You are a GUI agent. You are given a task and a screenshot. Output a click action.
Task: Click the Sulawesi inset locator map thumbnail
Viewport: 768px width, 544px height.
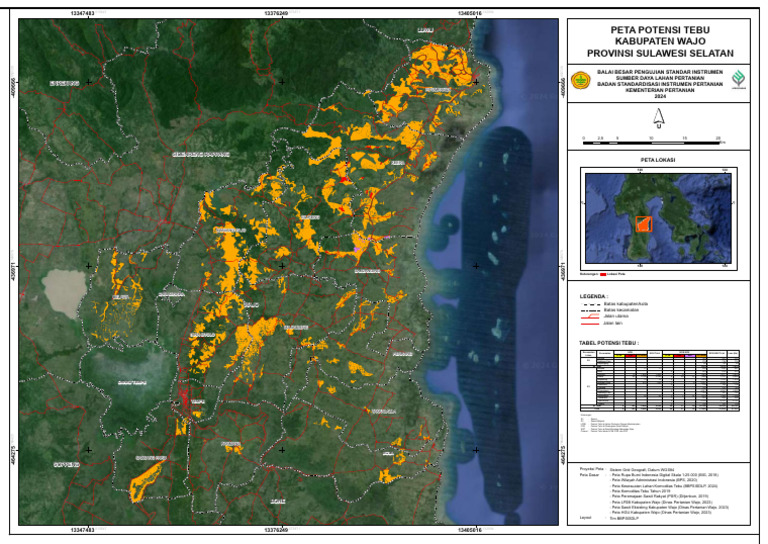click(x=658, y=217)
